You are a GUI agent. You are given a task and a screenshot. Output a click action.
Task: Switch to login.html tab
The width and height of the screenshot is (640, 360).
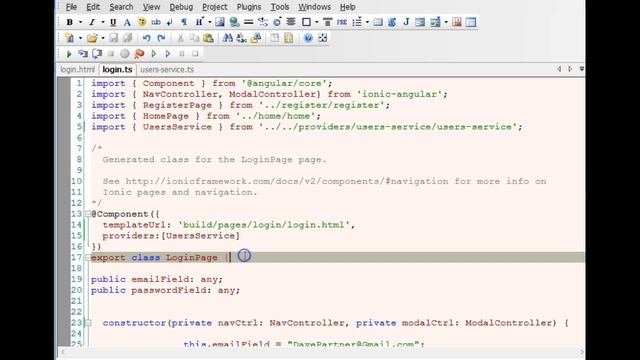[x=78, y=69]
